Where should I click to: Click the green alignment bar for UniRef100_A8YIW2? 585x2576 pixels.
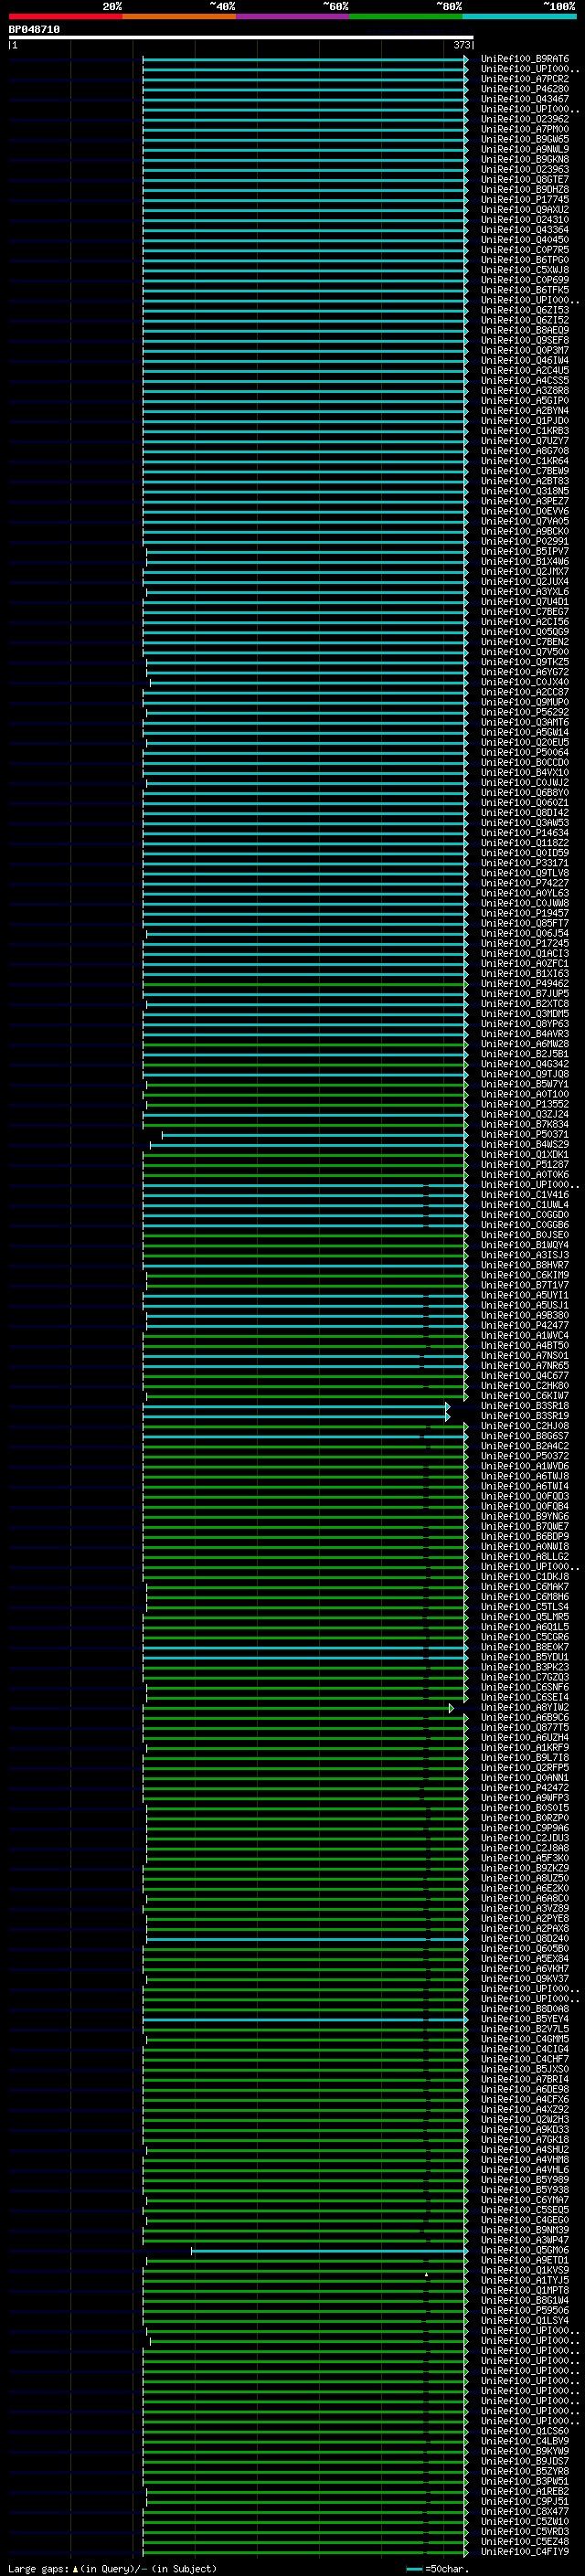pyautogui.click(x=298, y=1709)
